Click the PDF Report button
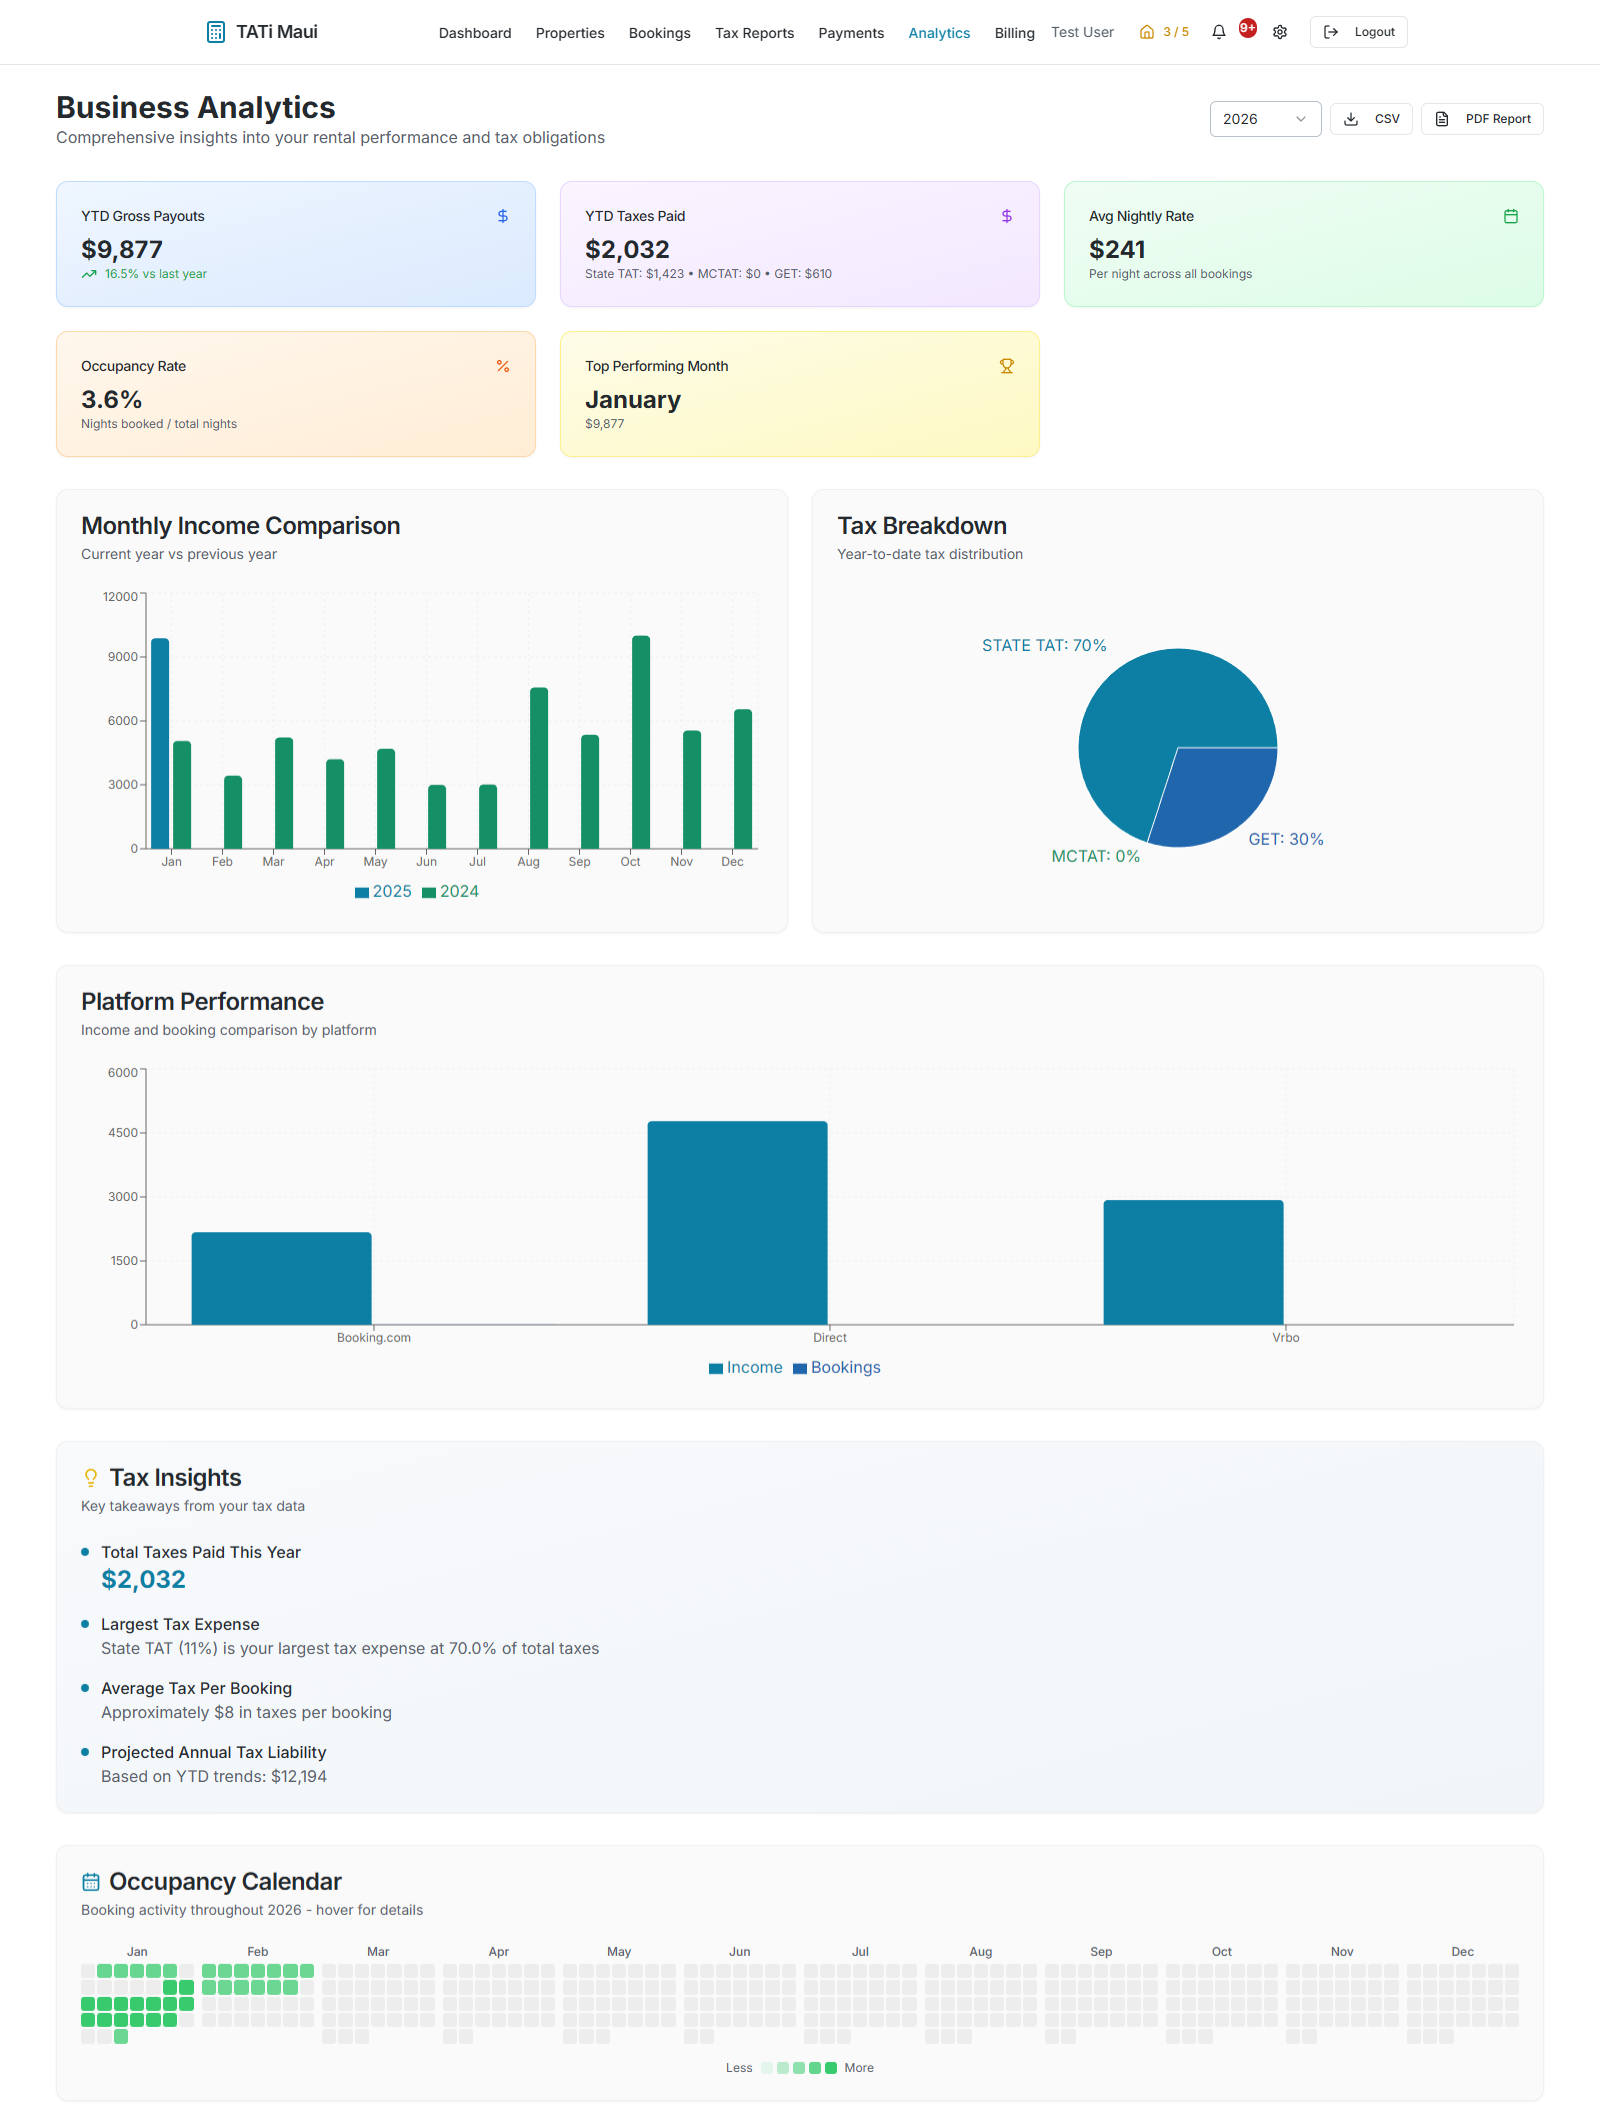1600x2125 pixels. tap(1481, 118)
